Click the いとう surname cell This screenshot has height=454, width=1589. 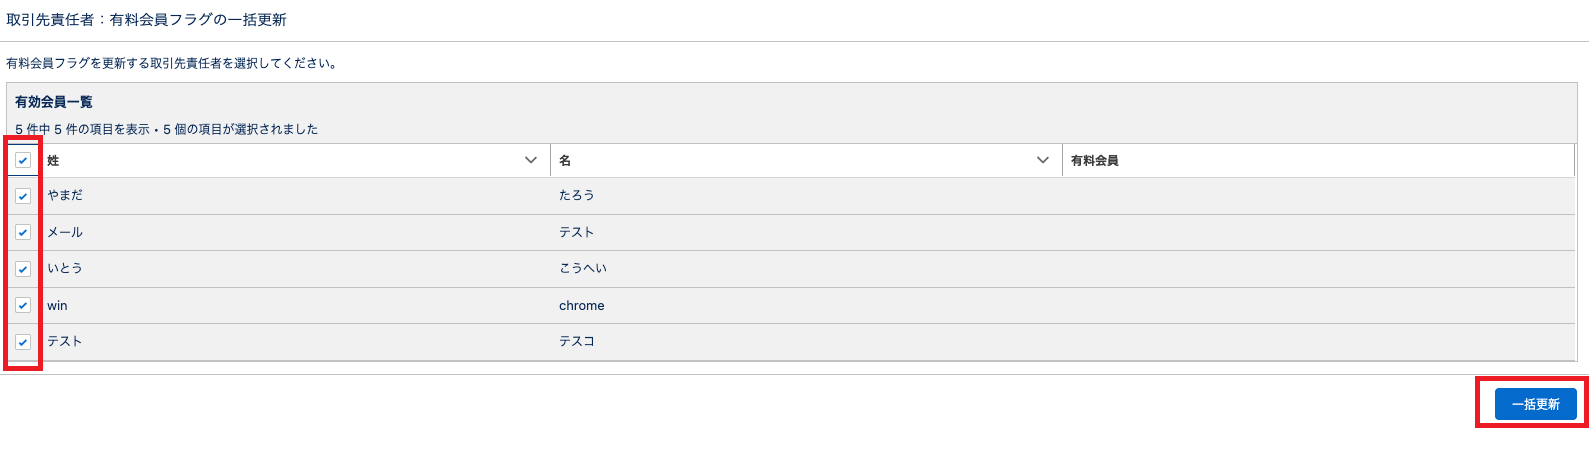pyautogui.click(x=65, y=269)
